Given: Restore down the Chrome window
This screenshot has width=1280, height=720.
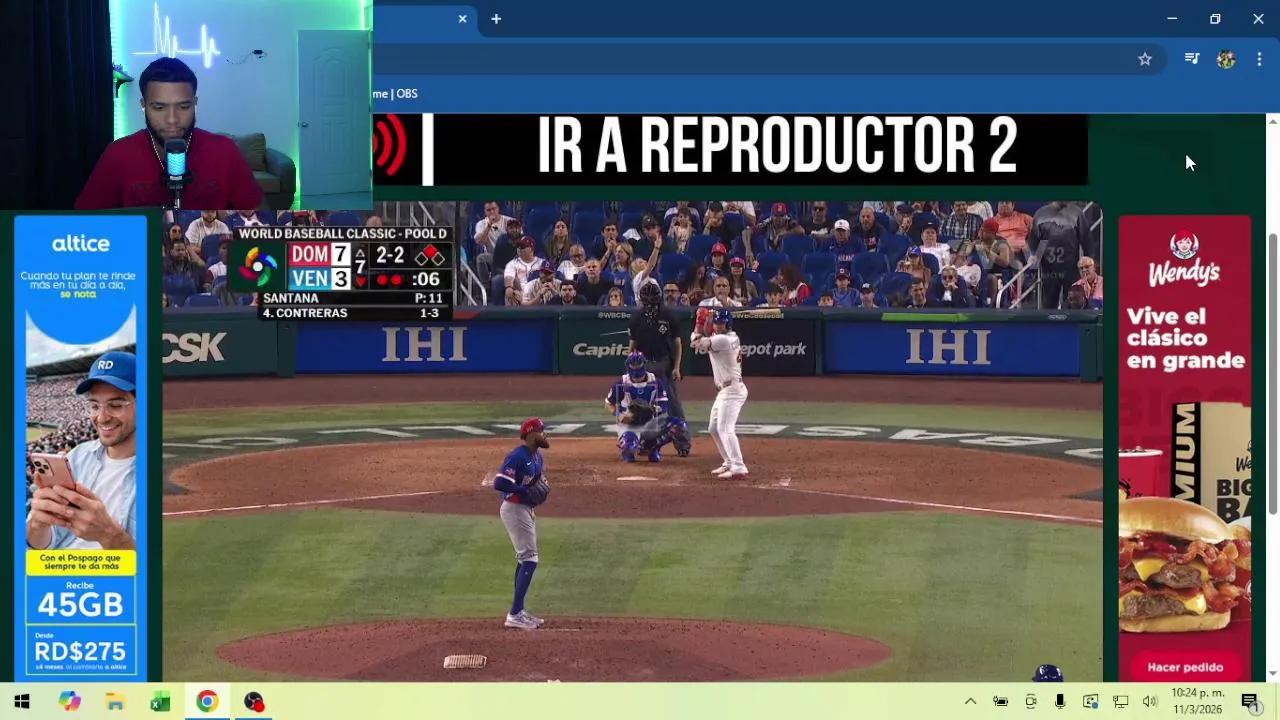Looking at the screenshot, I should [x=1215, y=19].
